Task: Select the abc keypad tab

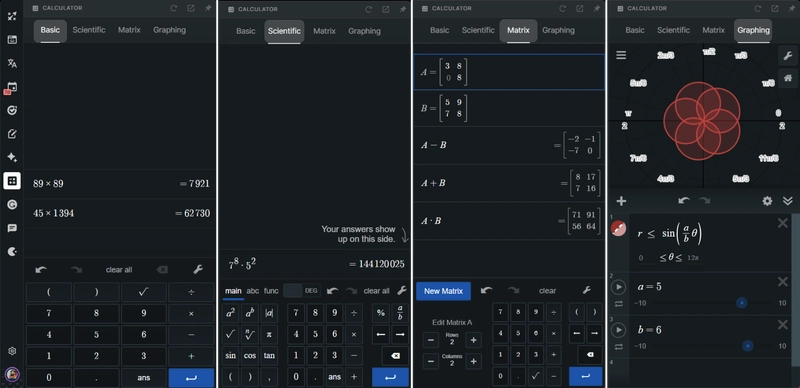Action: pyautogui.click(x=253, y=290)
